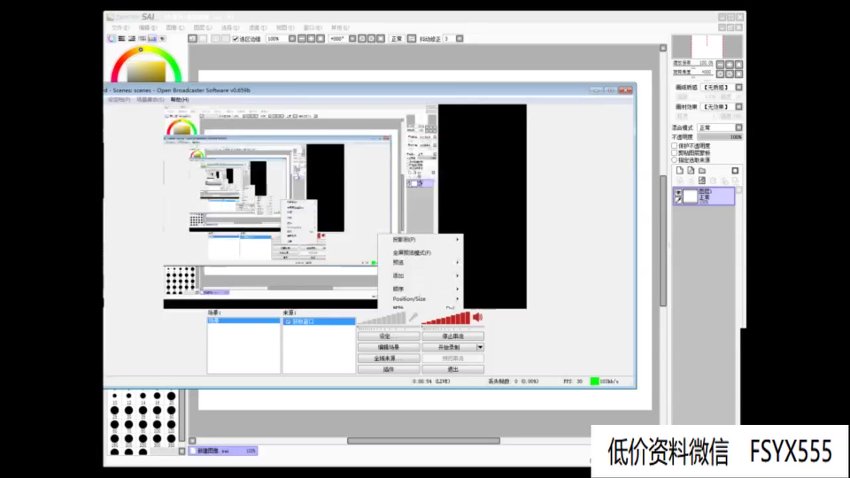850x478 pixels.
Task: Click the OBS 设定 button
Action: click(388, 336)
